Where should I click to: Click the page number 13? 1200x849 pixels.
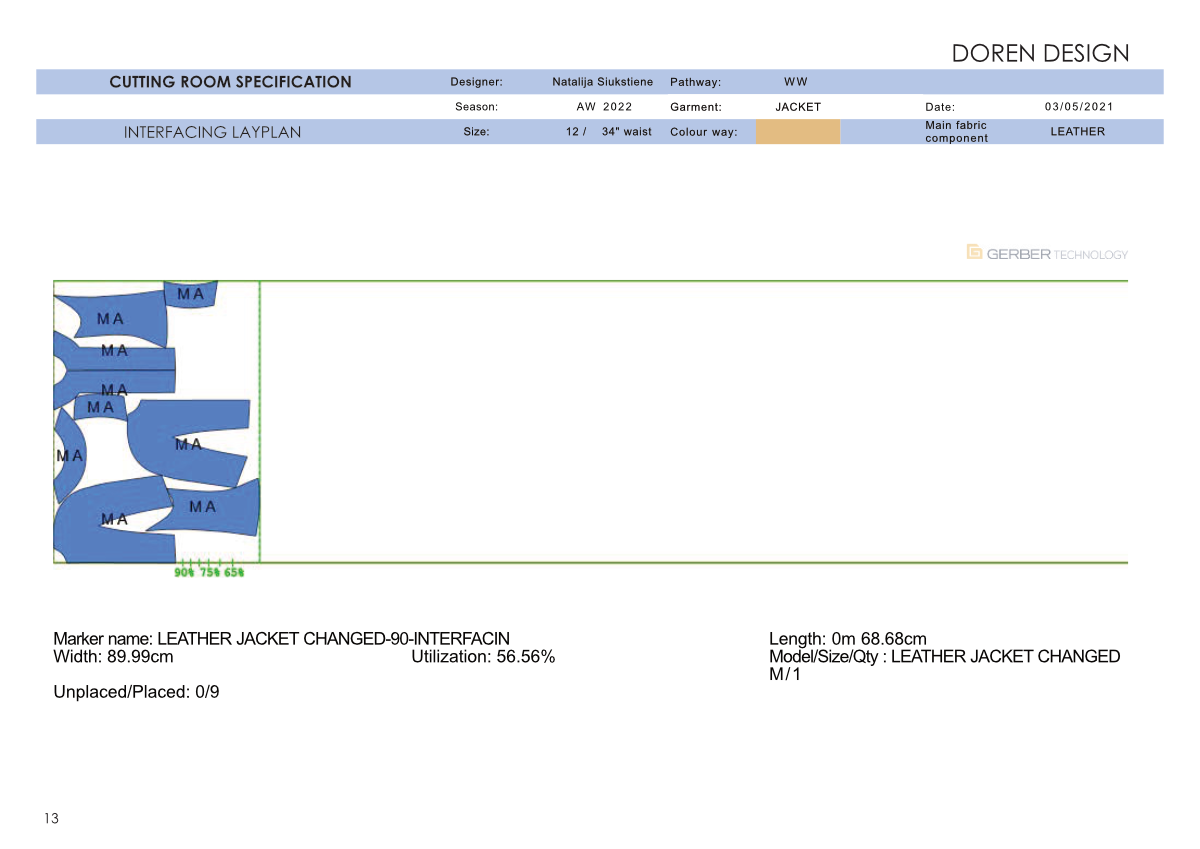52,819
